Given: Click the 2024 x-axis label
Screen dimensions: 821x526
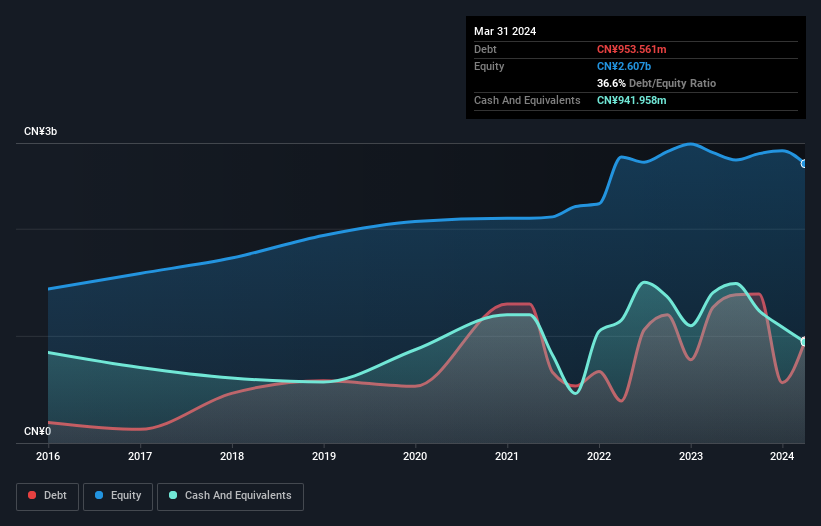Looking at the screenshot, I should point(782,456).
